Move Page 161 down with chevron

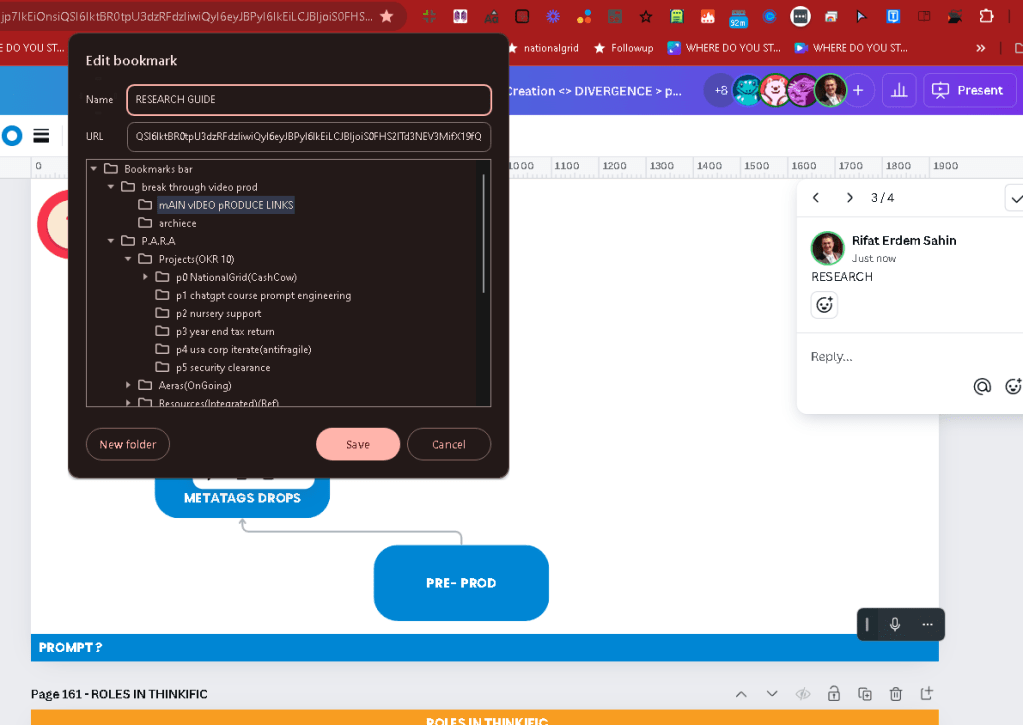click(x=772, y=694)
